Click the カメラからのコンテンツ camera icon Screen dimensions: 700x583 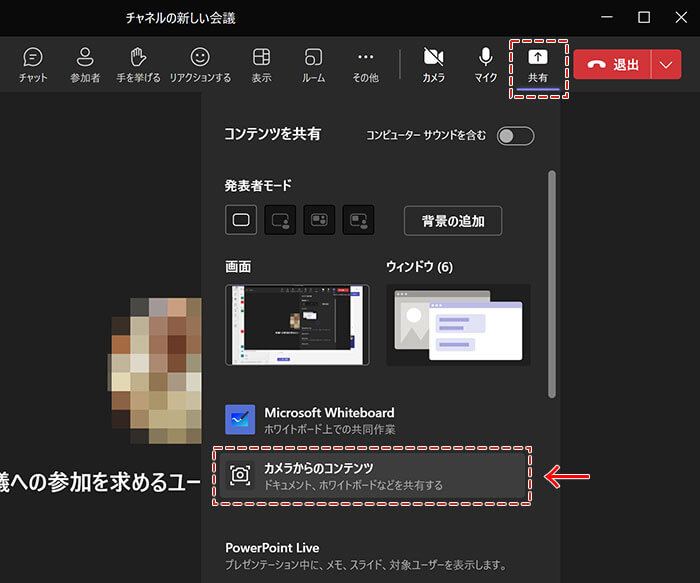click(240, 475)
